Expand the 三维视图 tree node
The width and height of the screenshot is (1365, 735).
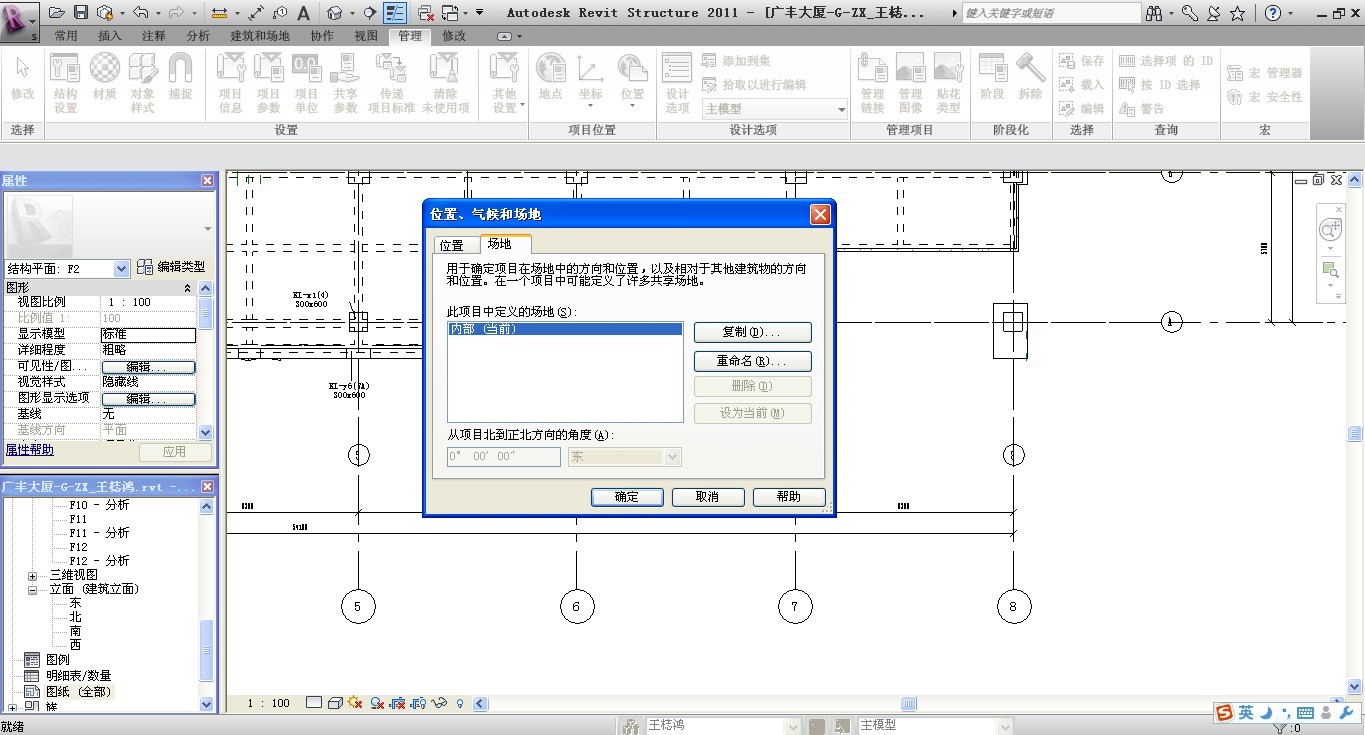click(32, 575)
